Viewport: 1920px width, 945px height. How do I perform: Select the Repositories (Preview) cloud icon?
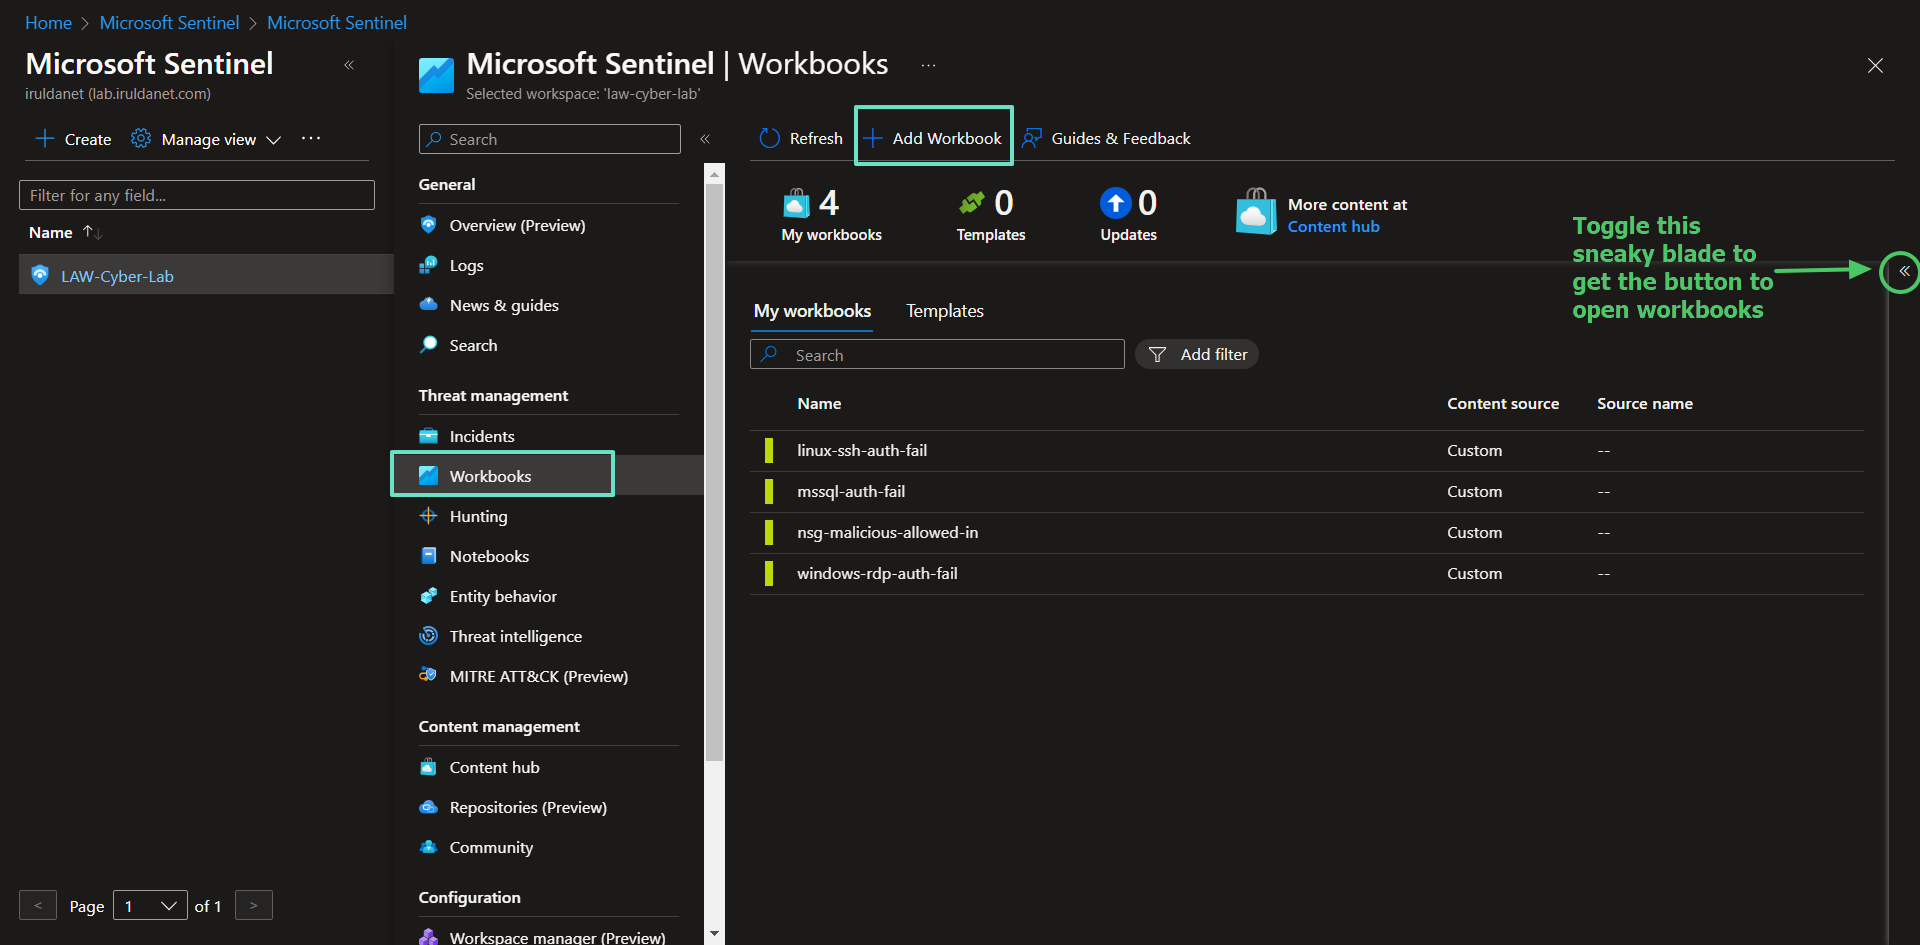tap(428, 807)
